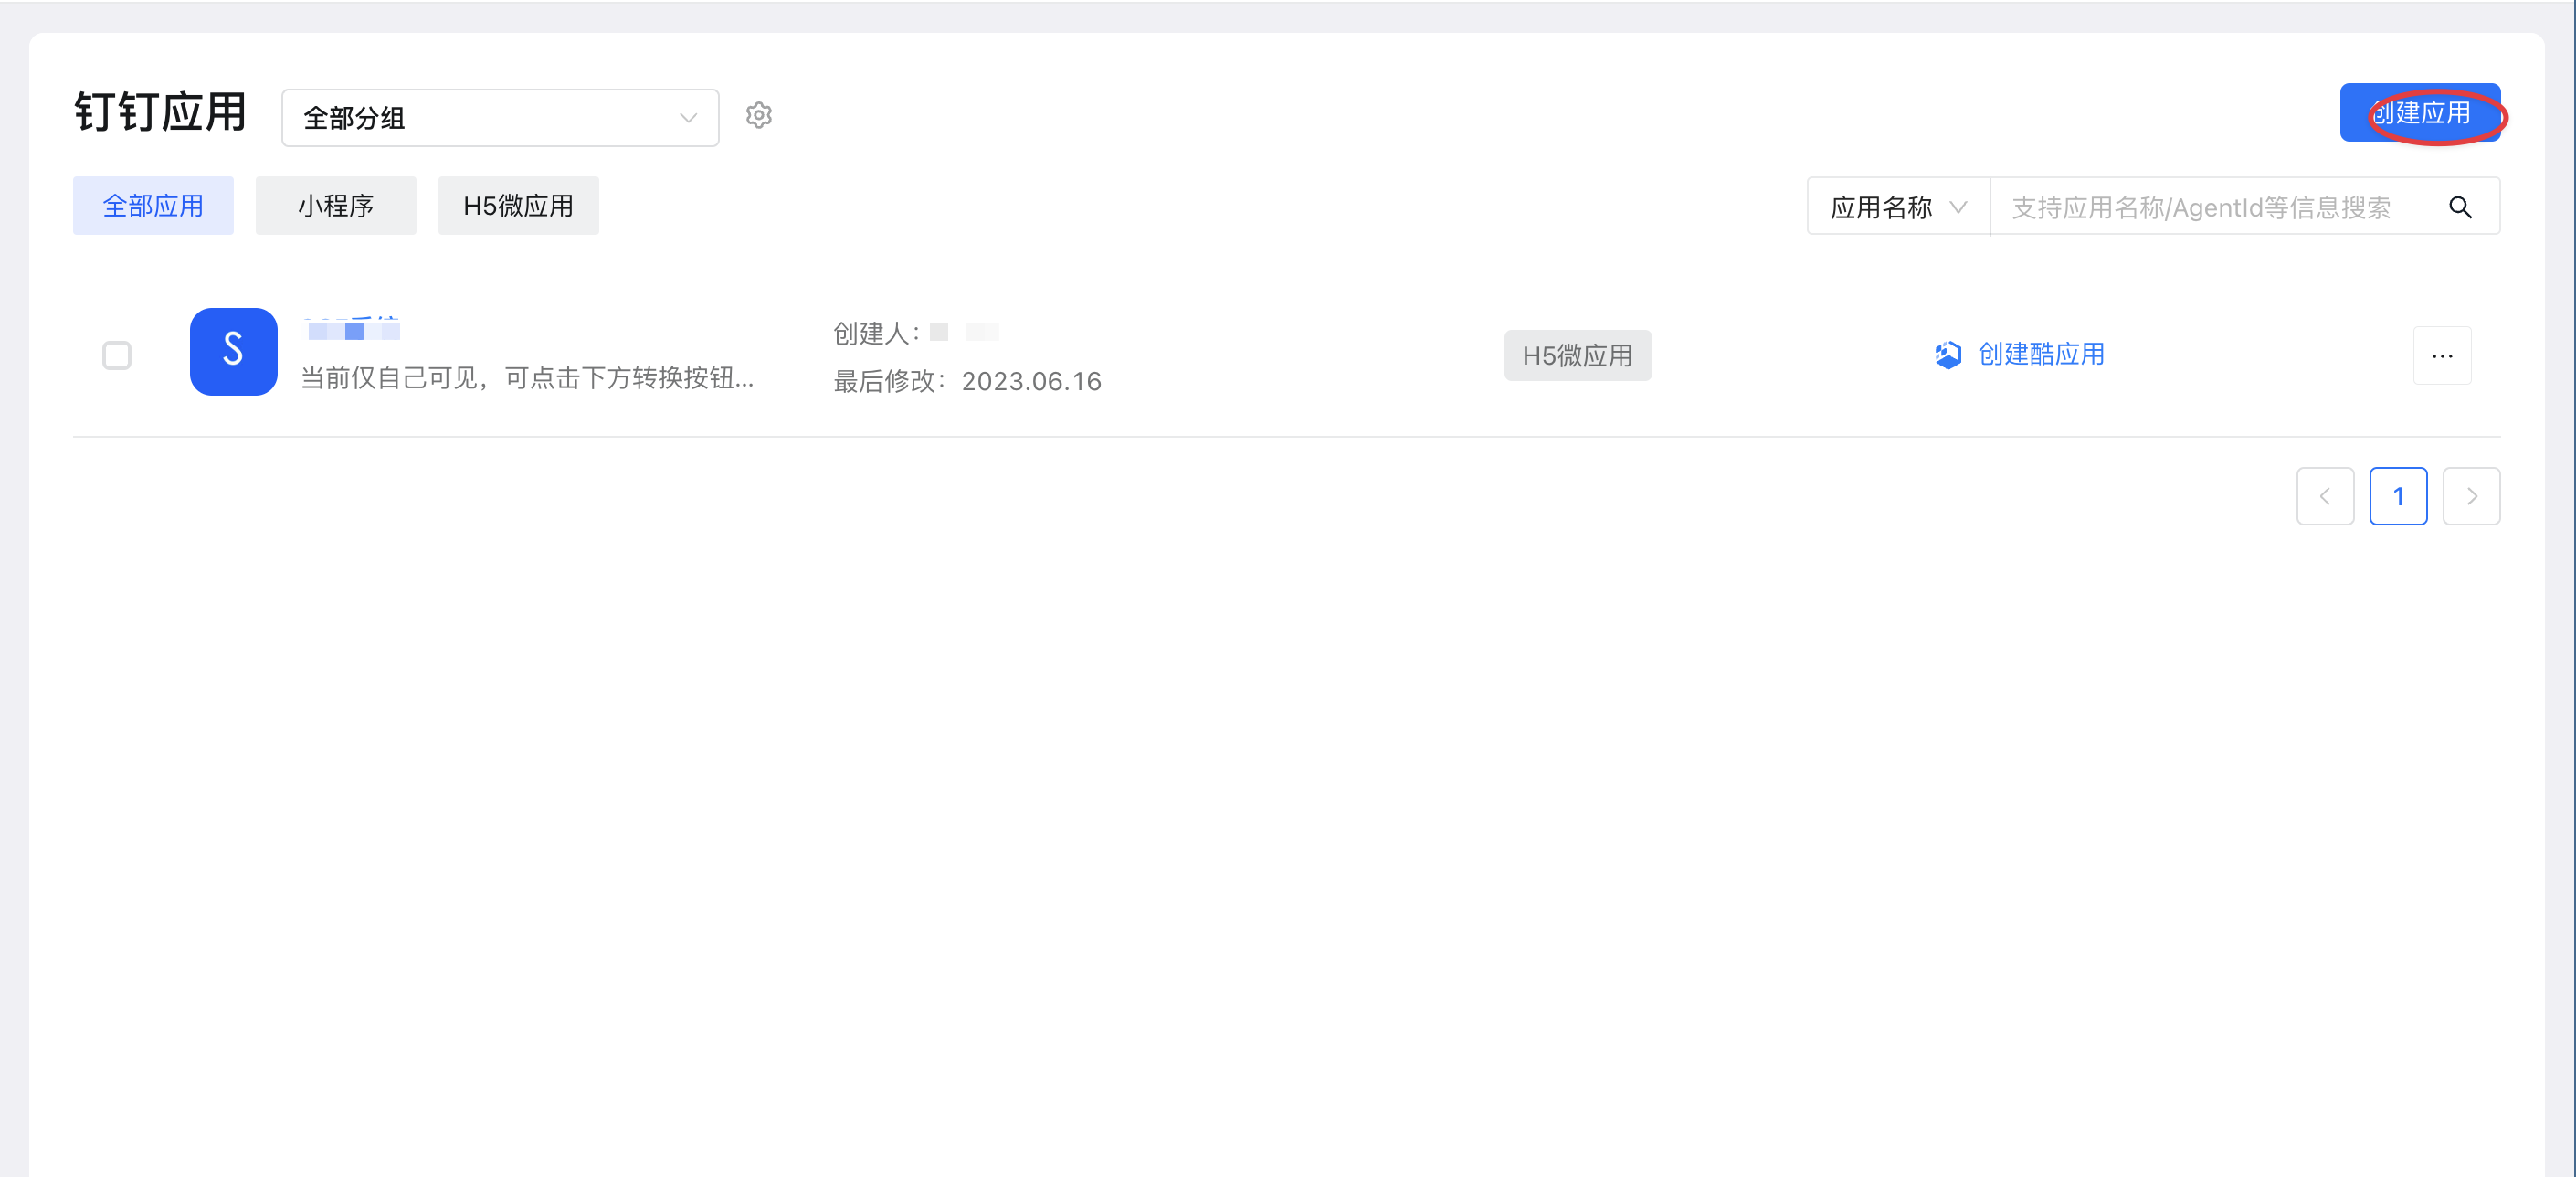The image size is (2576, 1177).
Task: Click the gray H5微应用 type tag
Action: coord(1577,356)
